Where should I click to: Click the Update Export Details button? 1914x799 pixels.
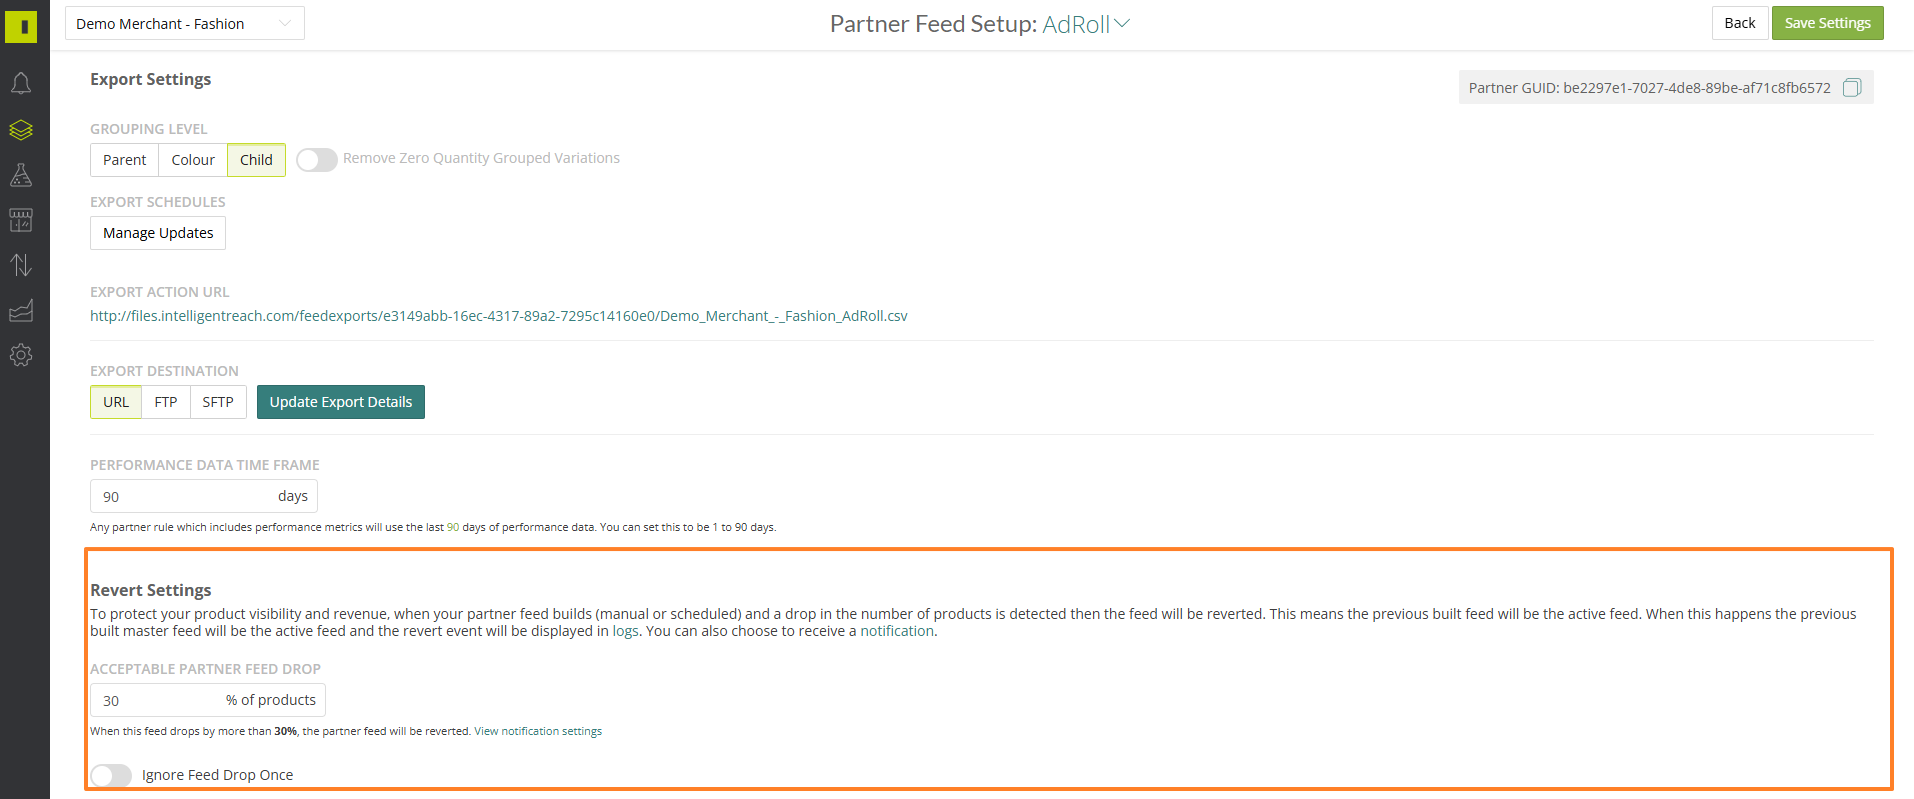(340, 402)
